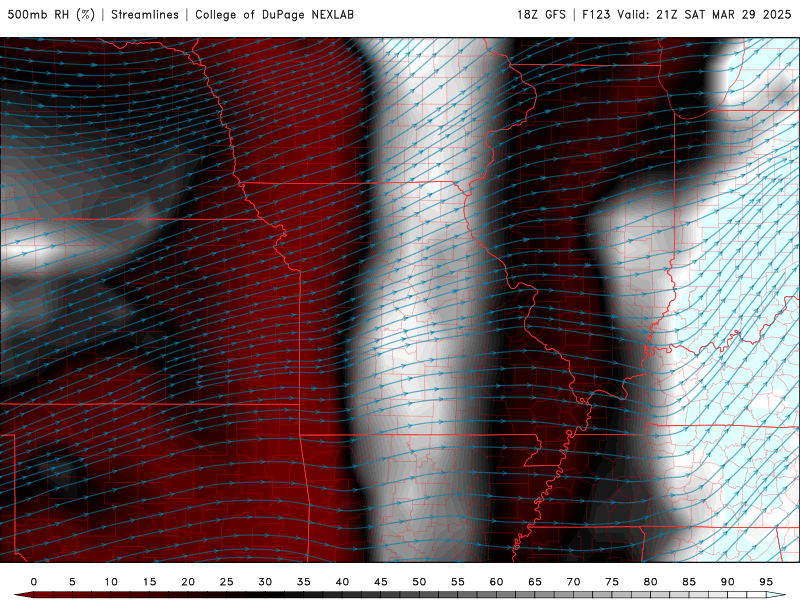Choose the '70' legend number

point(573,582)
